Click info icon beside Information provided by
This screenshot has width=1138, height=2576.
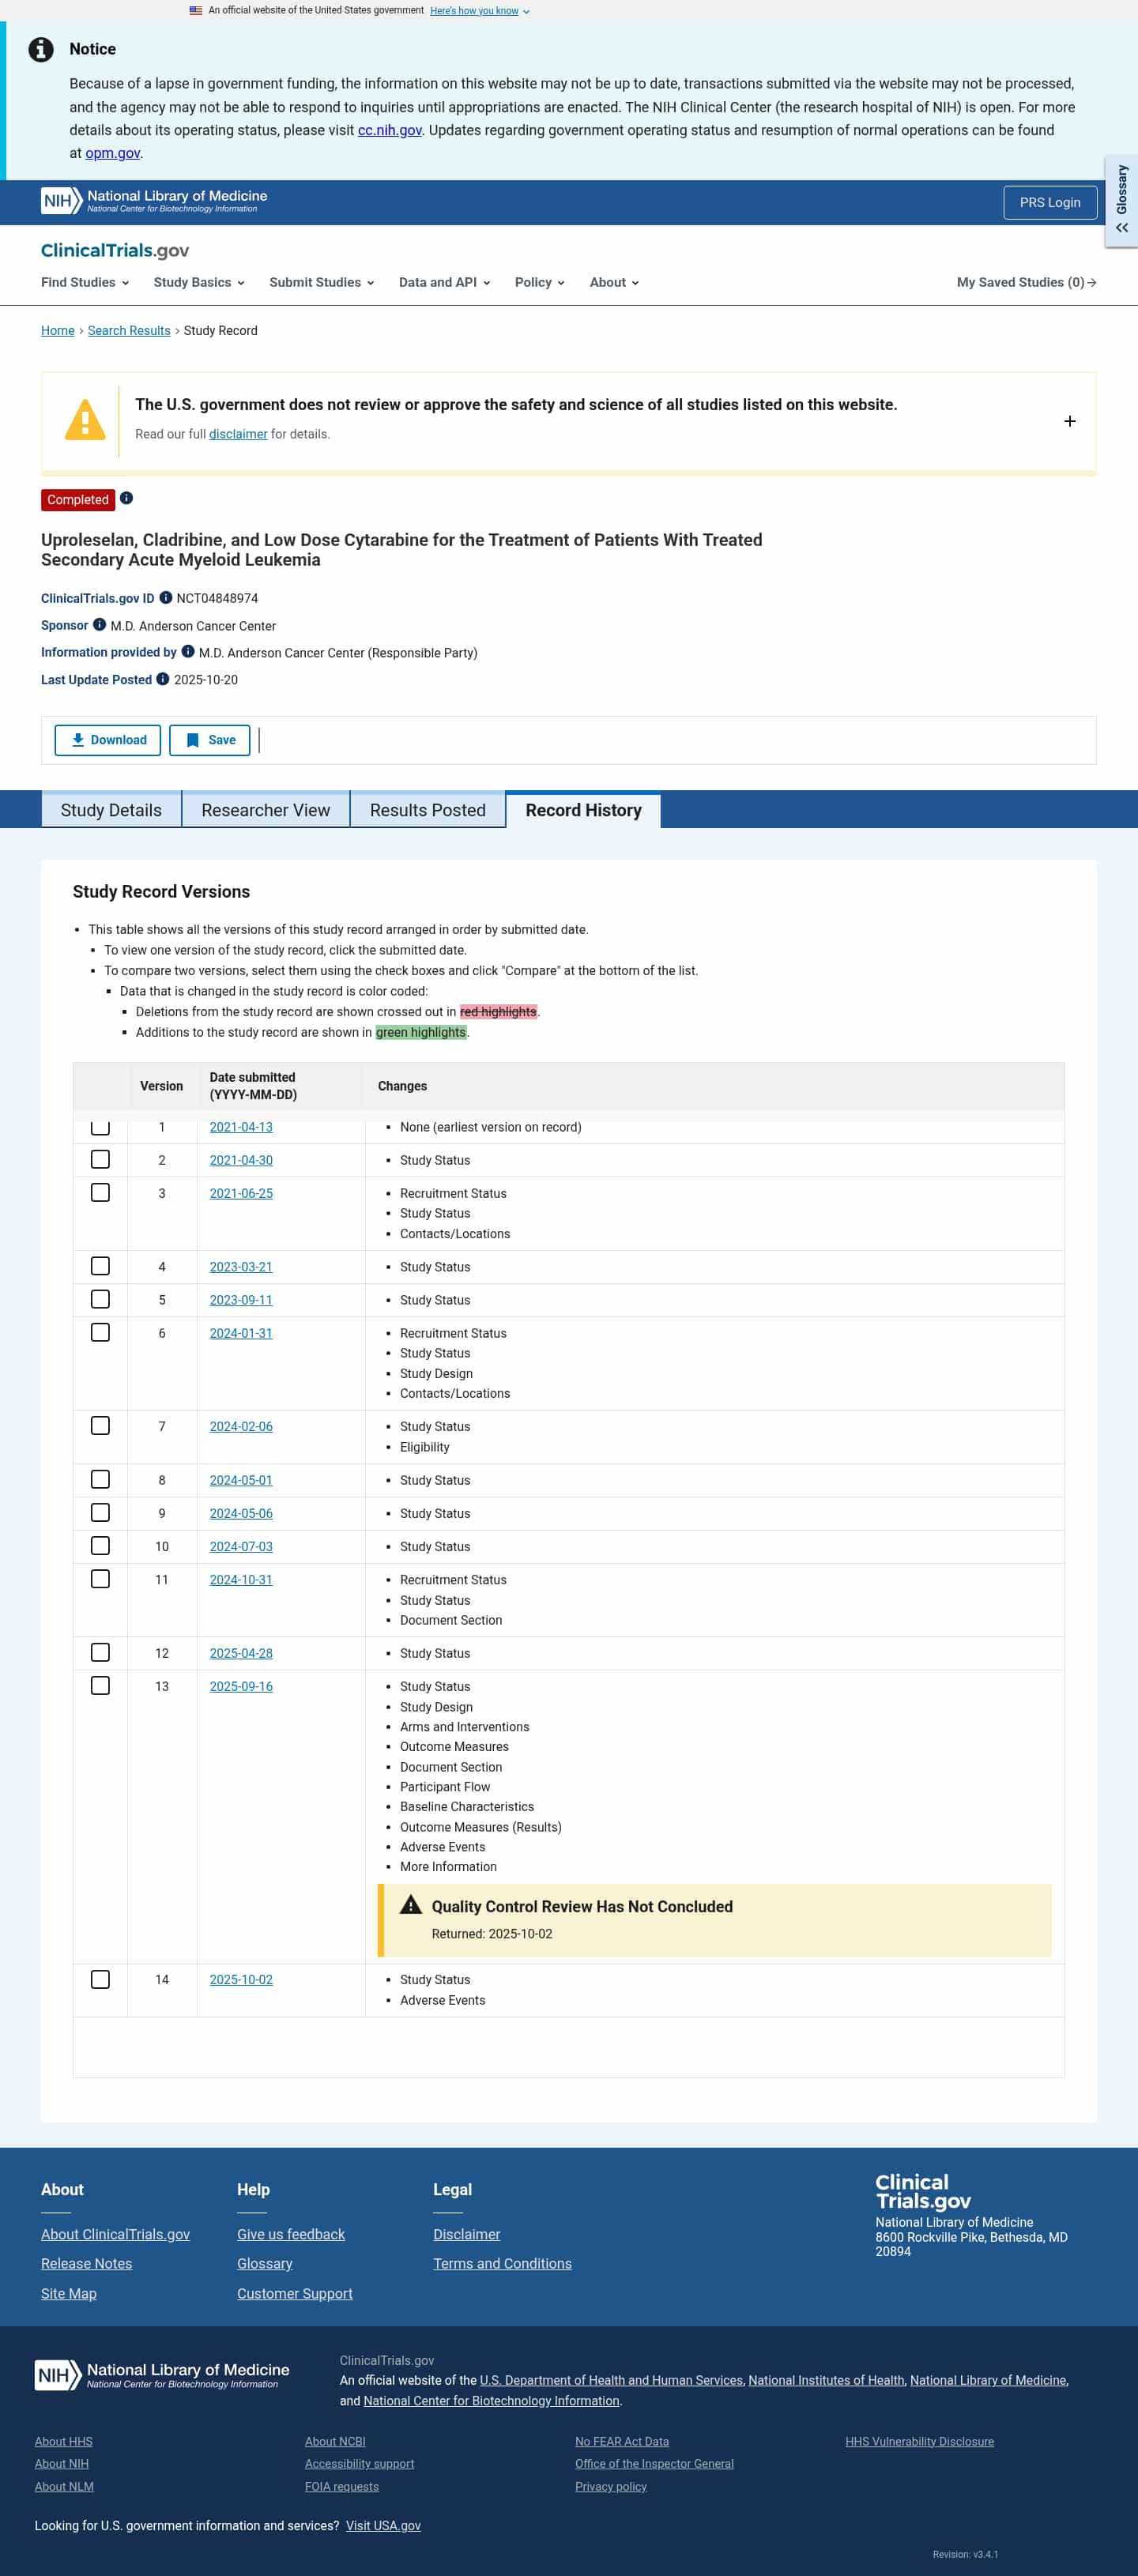(187, 652)
